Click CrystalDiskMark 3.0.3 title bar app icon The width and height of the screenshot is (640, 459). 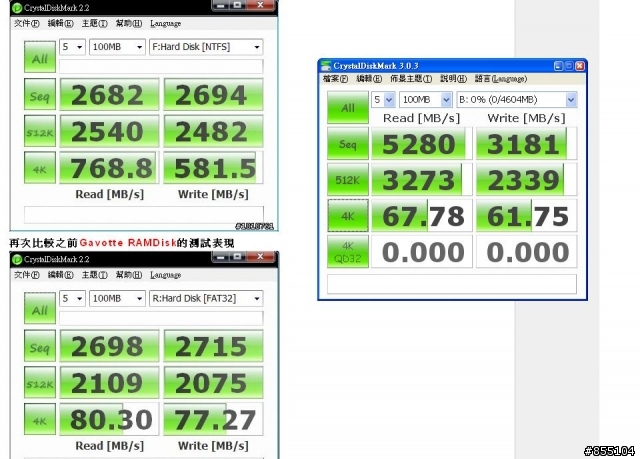tap(326, 66)
